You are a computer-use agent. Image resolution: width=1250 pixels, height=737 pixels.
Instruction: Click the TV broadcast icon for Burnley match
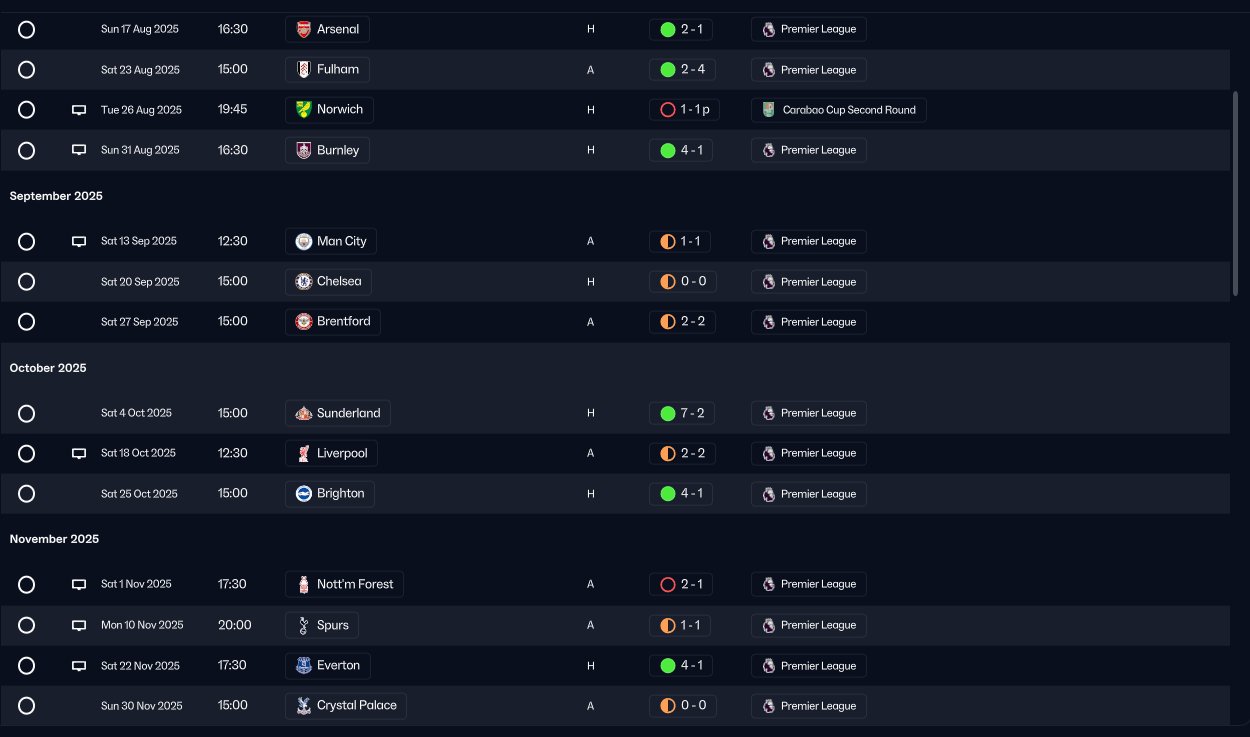[79, 150]
